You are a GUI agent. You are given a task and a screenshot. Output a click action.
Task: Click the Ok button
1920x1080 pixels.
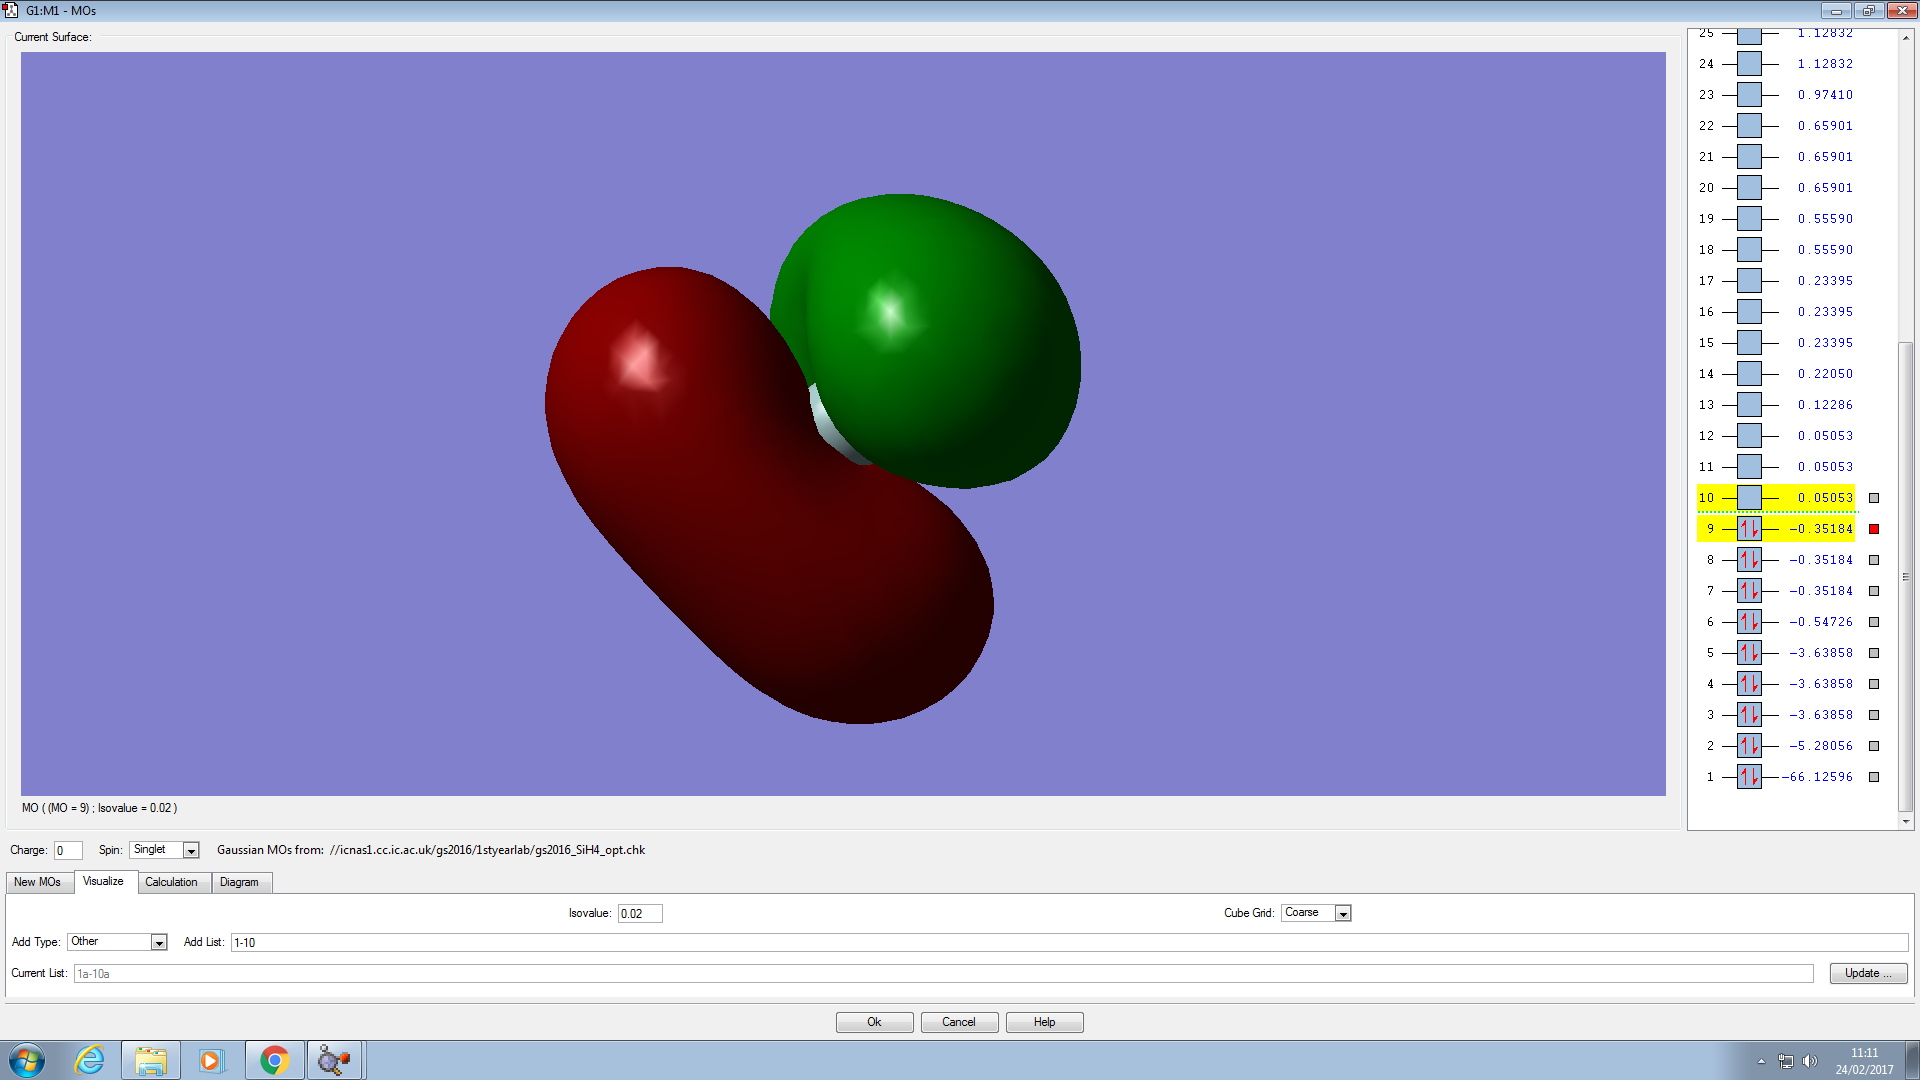[x=874, y=1022]
